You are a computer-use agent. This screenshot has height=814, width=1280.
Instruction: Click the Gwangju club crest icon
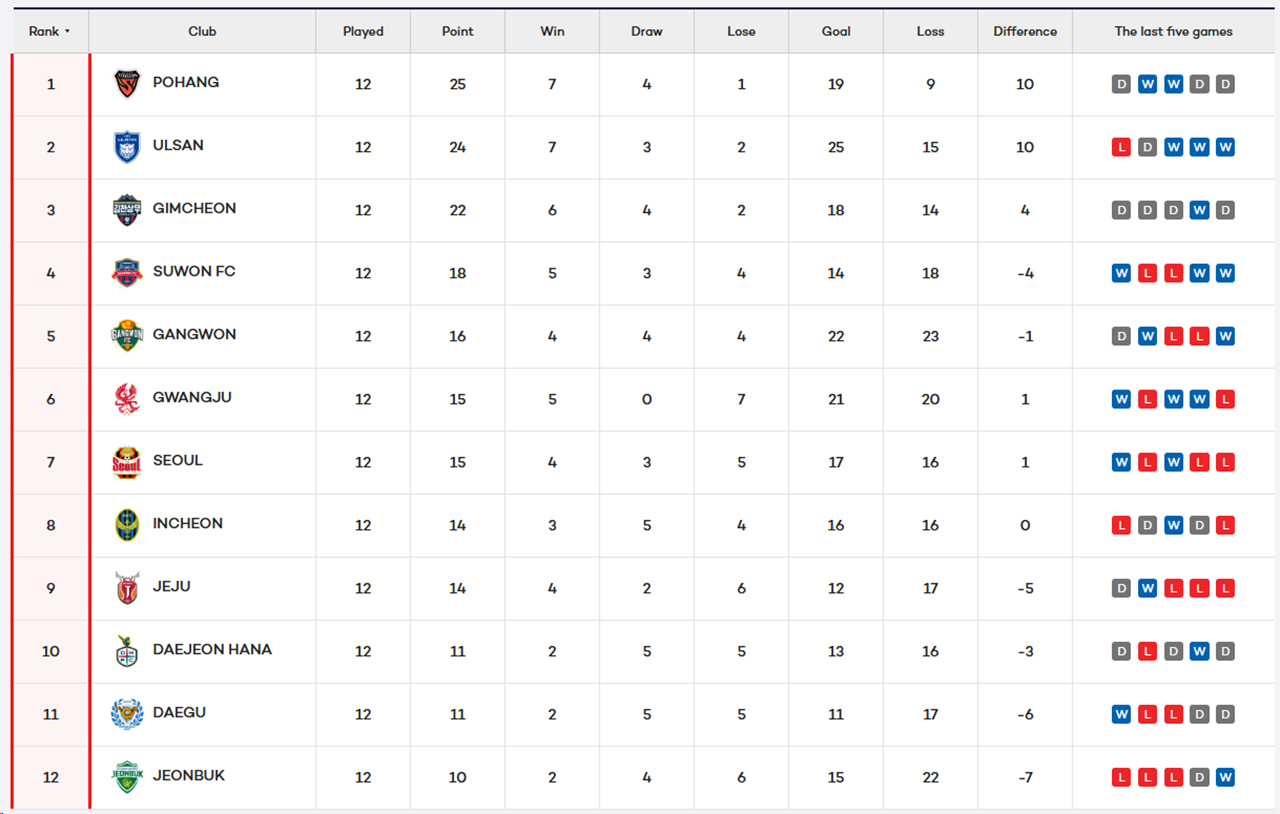tap(127, 399)
